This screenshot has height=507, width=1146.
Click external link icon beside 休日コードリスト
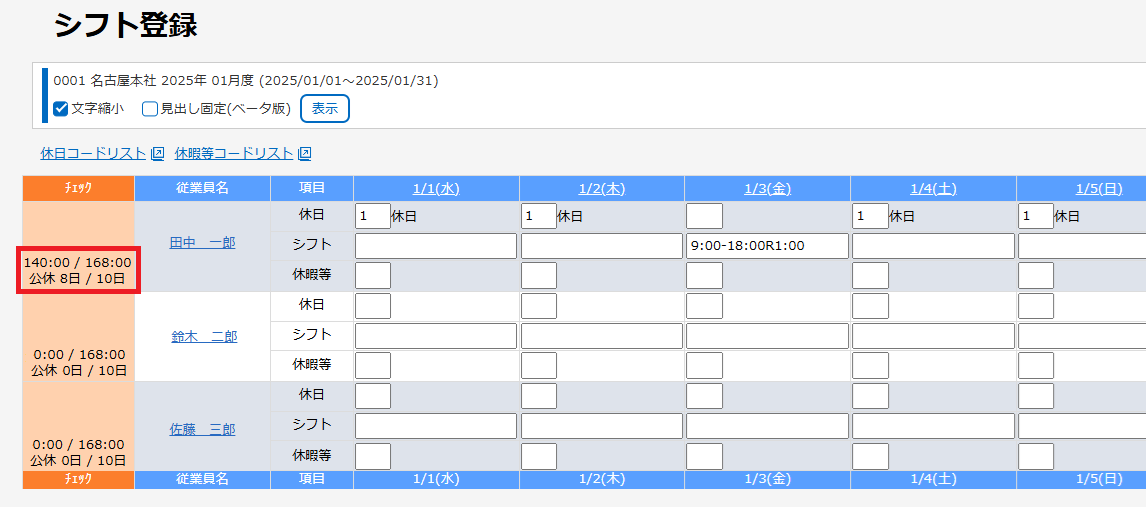157,154
